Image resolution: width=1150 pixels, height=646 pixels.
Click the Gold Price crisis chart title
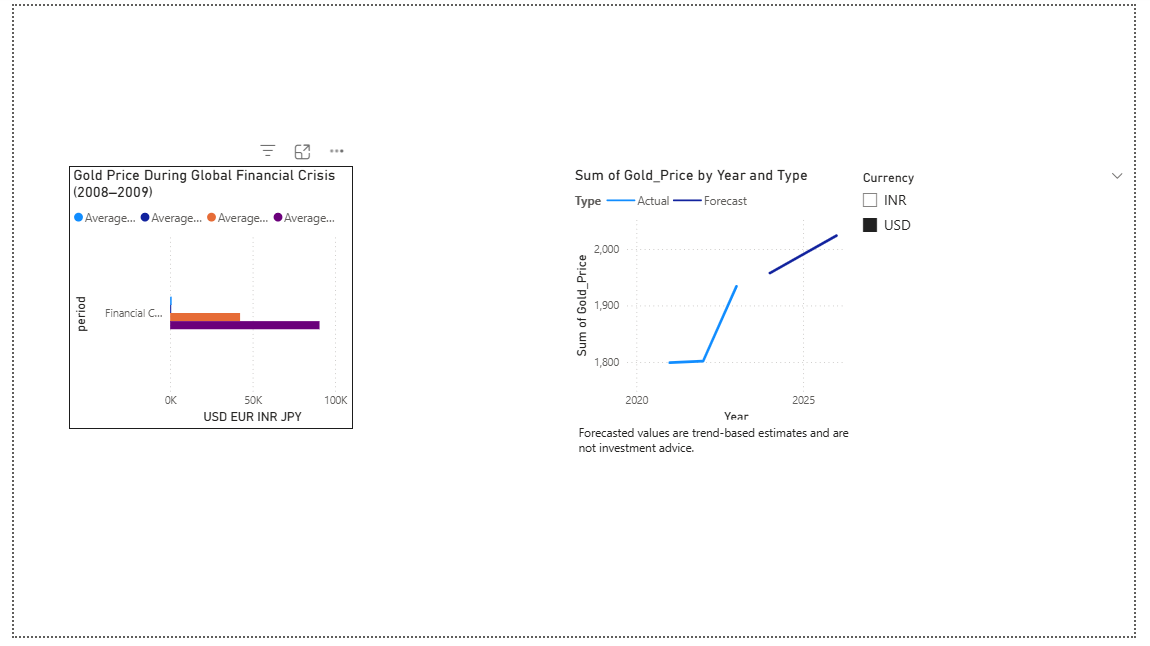(x=204, y=183)
